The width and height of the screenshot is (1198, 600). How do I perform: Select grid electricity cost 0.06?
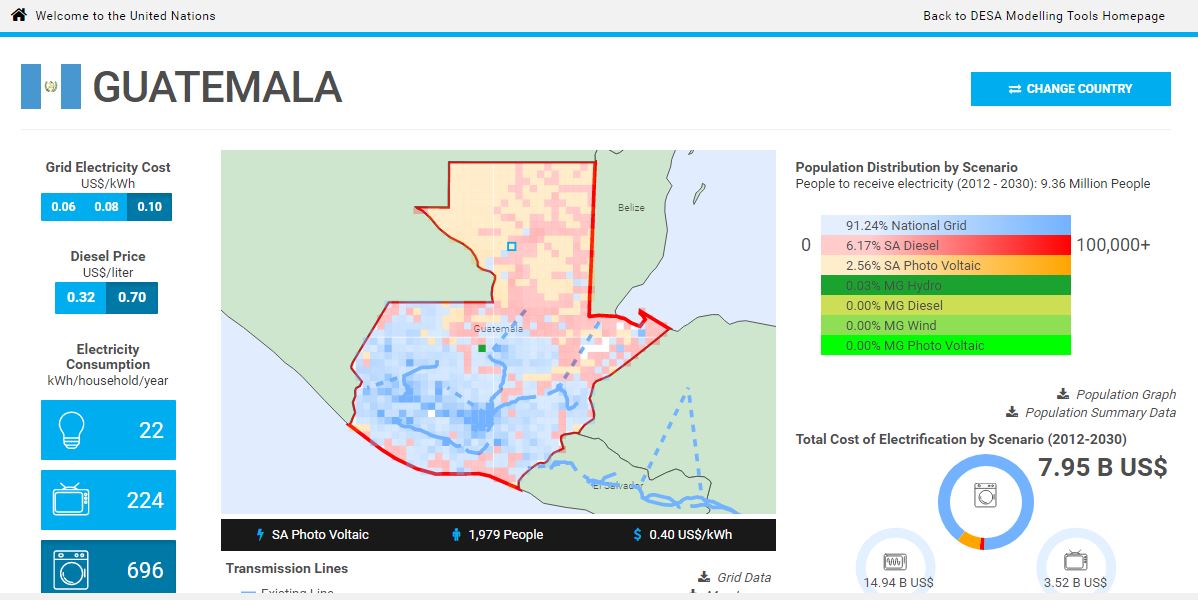click(63, 207)
